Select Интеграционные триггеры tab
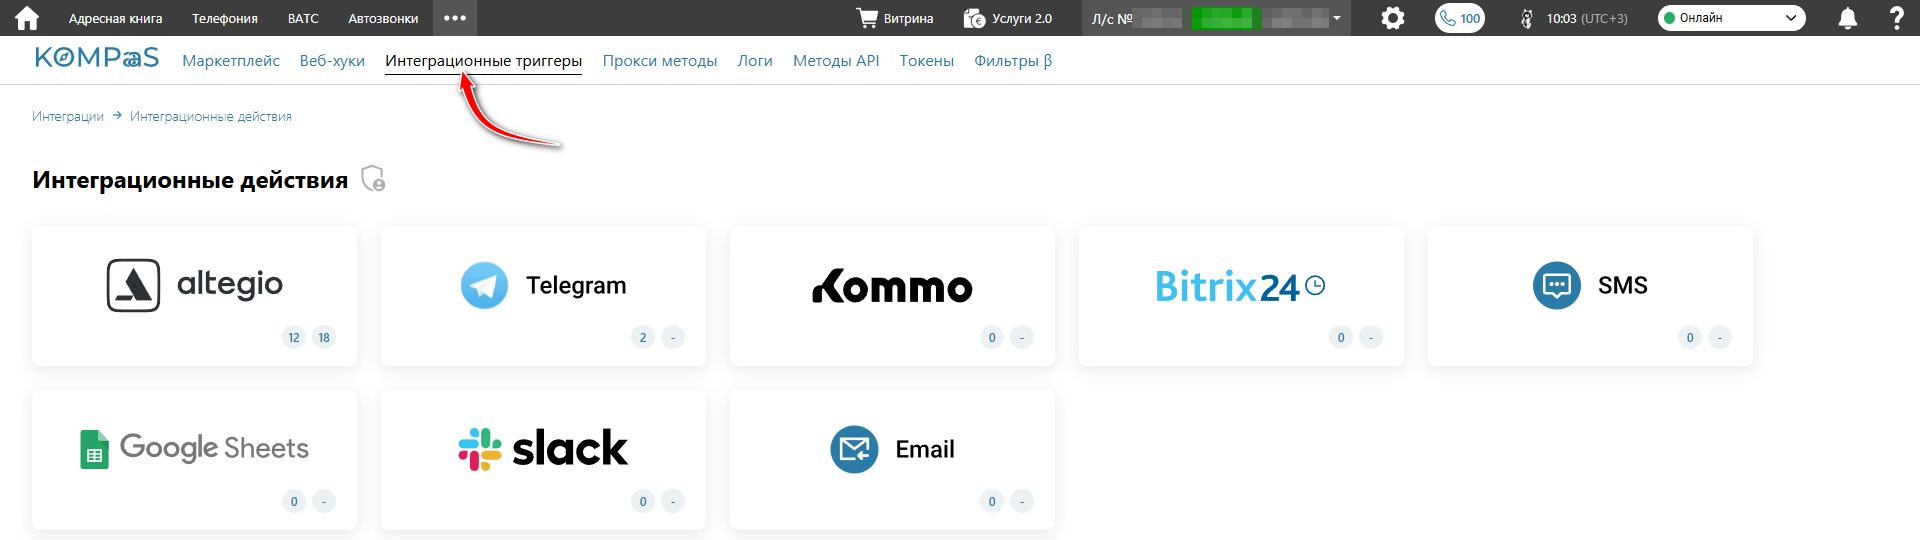Image resolution: width=1920 pixels, height=540 pixels. tap(484, 61)
